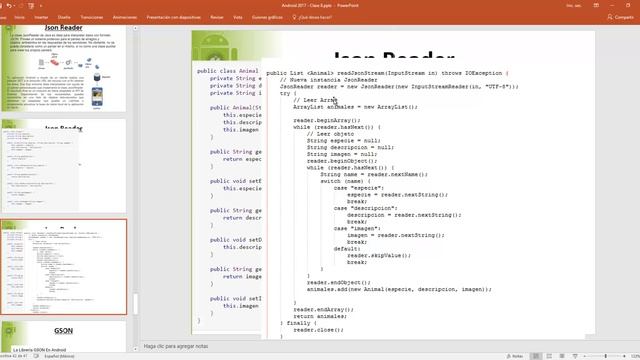Open Ribbon Display Options icon
Screen dimensions: 640x360
click(x=596, y=6)
